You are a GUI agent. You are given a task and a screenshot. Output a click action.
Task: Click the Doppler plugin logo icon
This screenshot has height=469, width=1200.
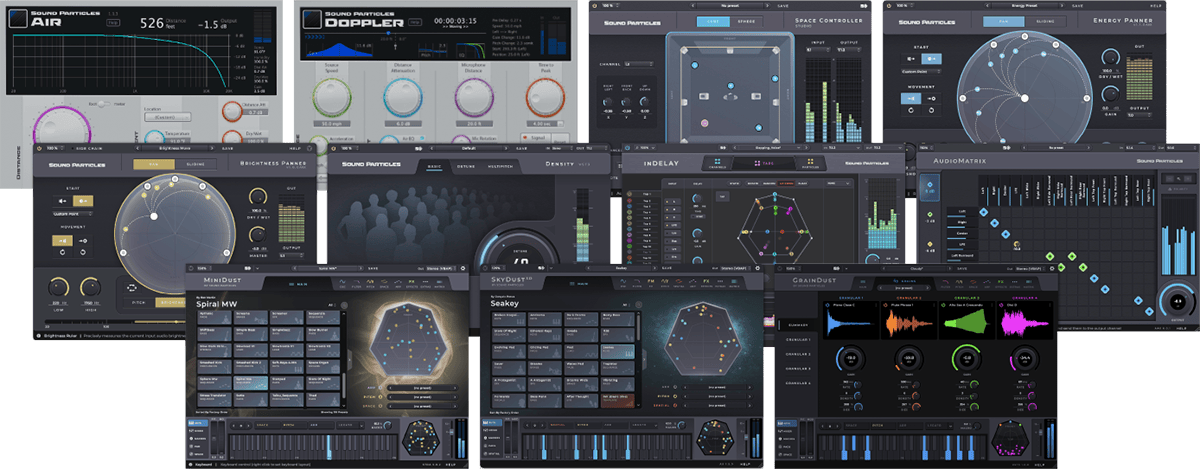pos(313,20)
